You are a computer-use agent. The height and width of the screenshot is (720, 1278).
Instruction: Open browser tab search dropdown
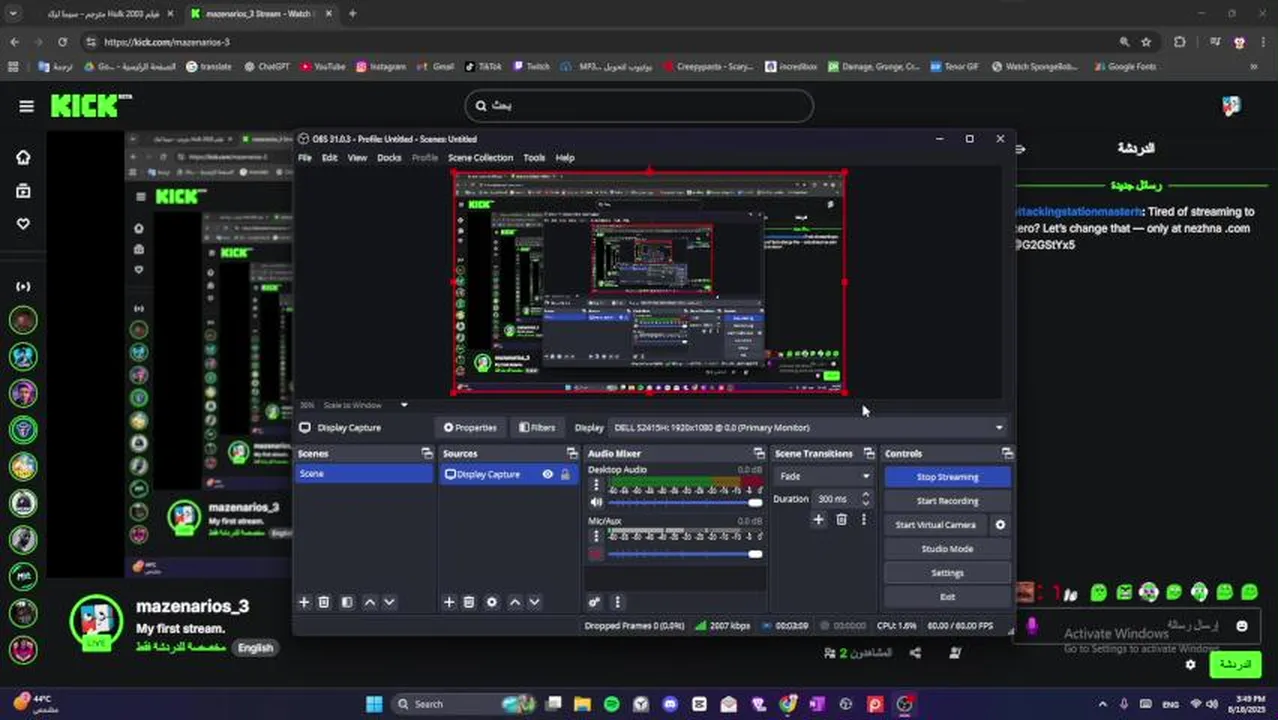click(13, 14)
